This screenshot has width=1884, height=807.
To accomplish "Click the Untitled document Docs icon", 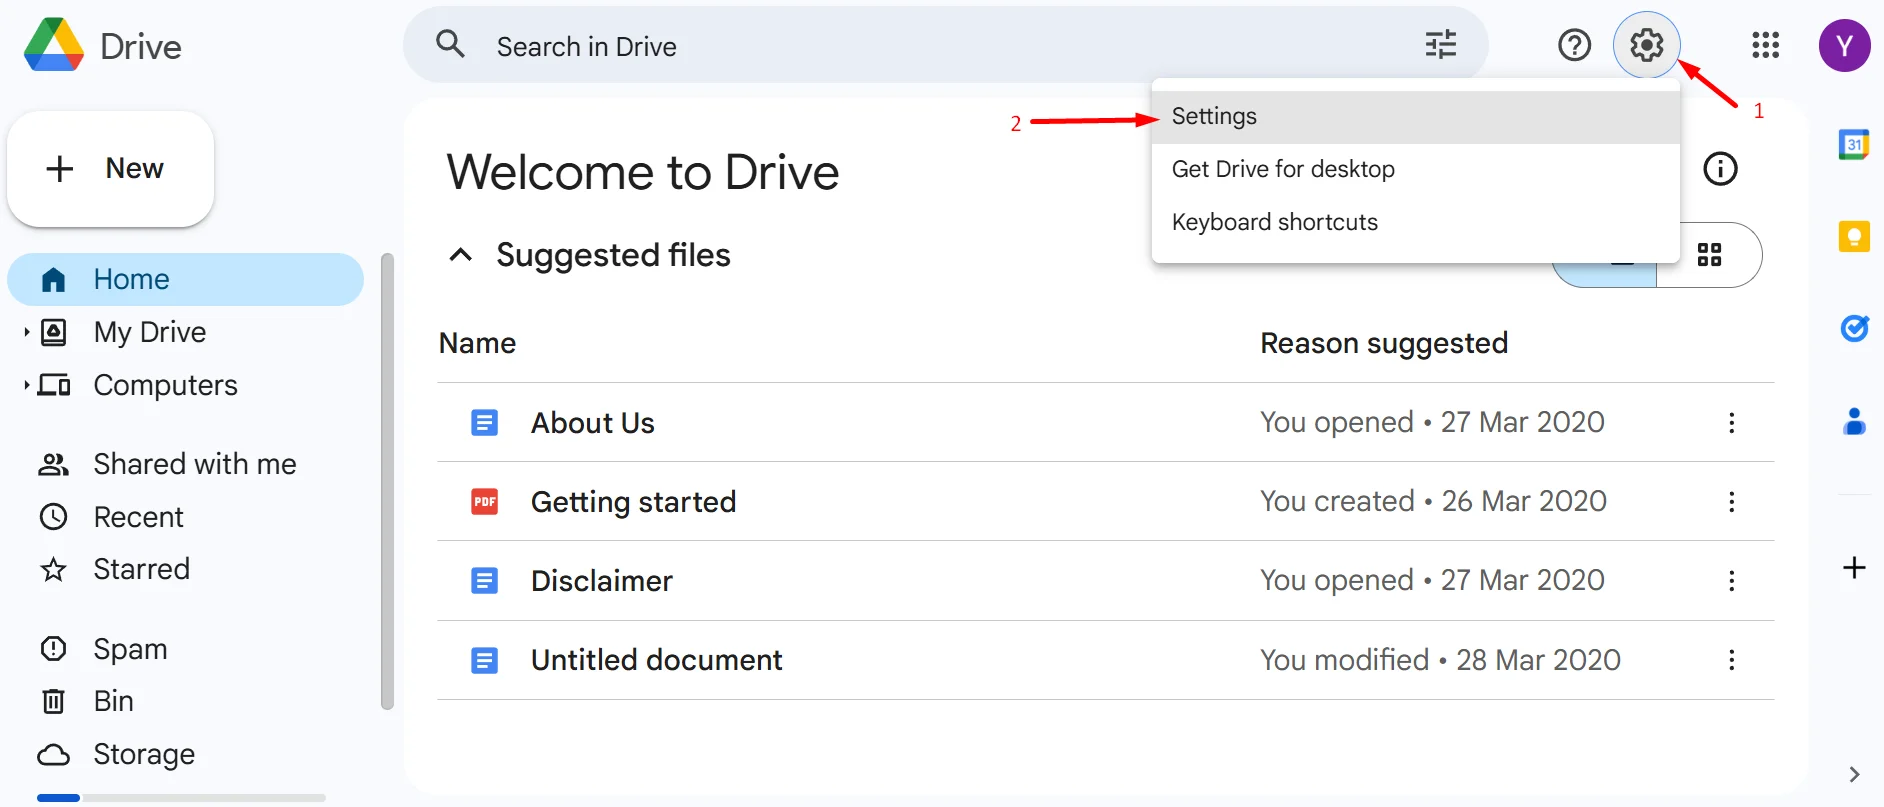I will point(484,660).
